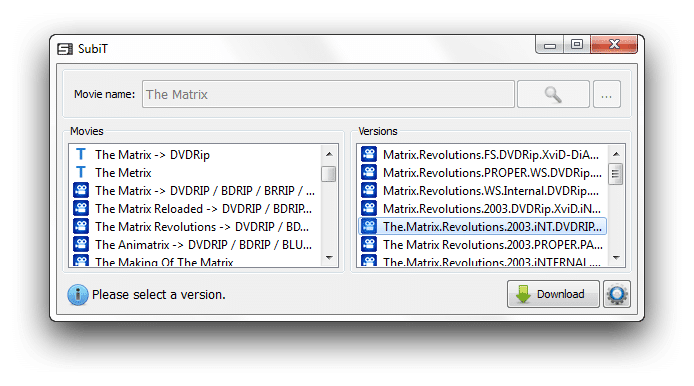Viewport: 694px width, 386px height.
Task: Click camera icon for The Animatrix entry
Action: click(81, 244)
